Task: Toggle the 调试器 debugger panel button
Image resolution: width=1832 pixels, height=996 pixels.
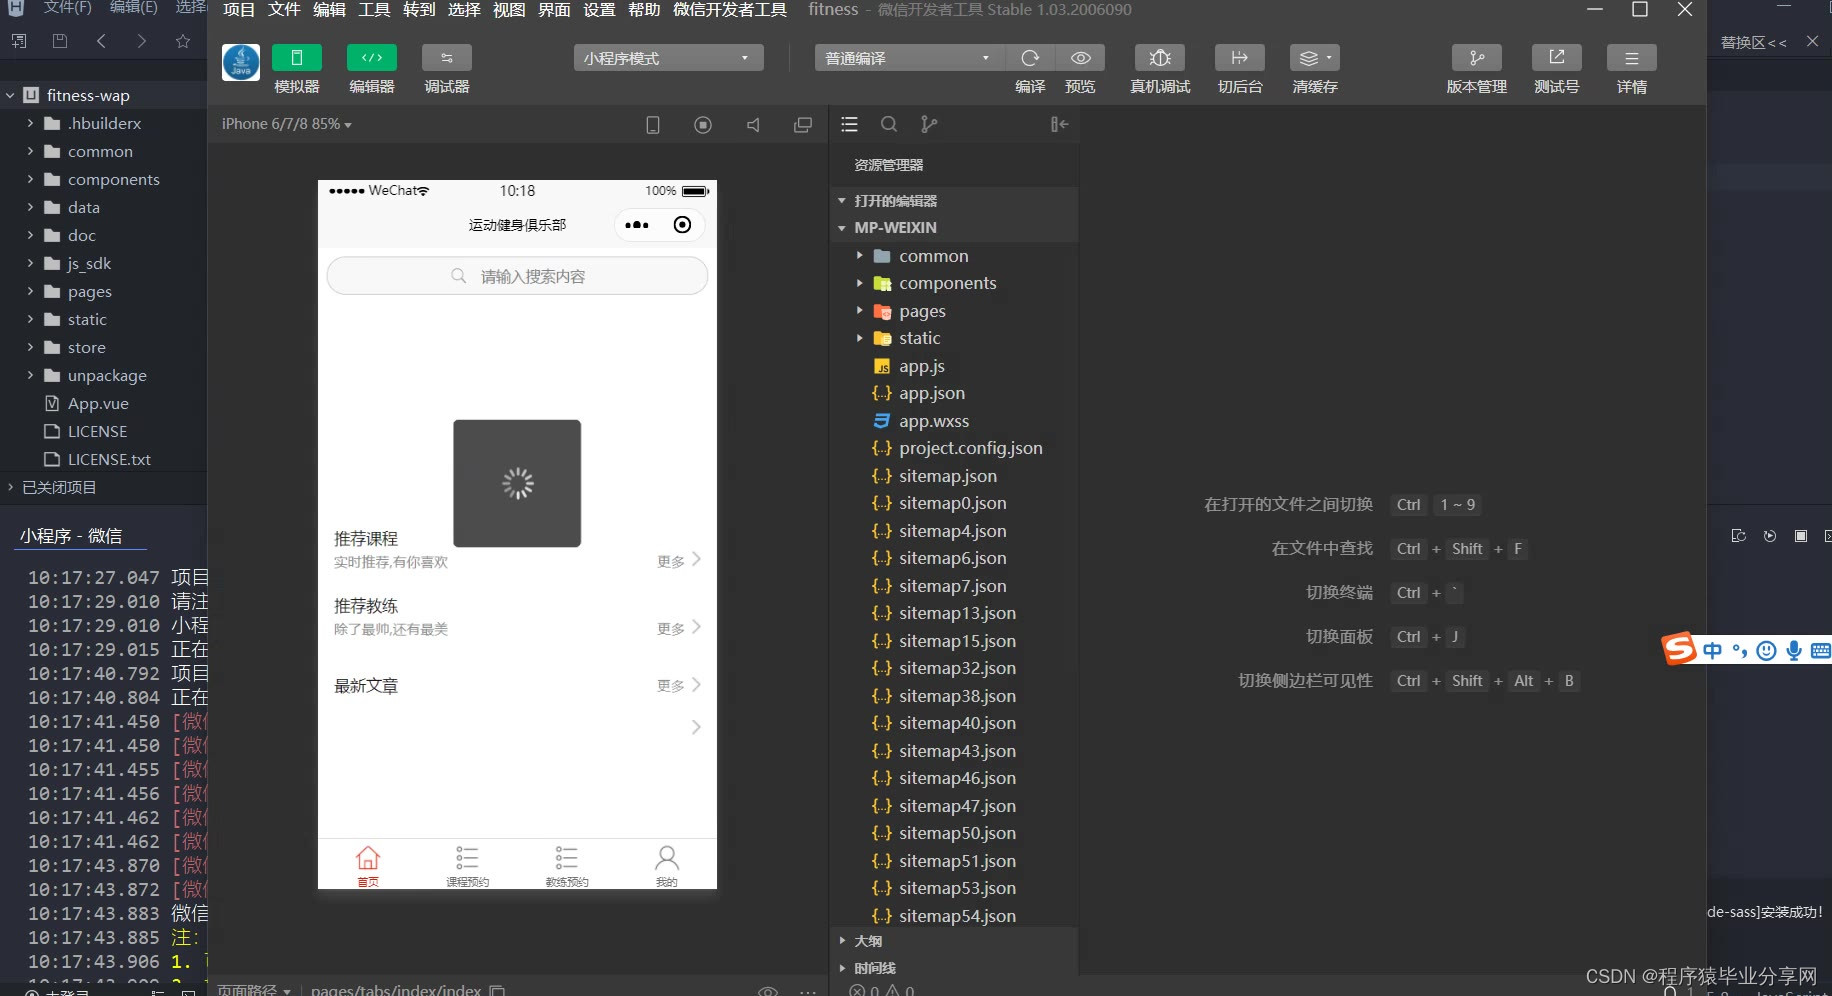Action: point(447,58)
